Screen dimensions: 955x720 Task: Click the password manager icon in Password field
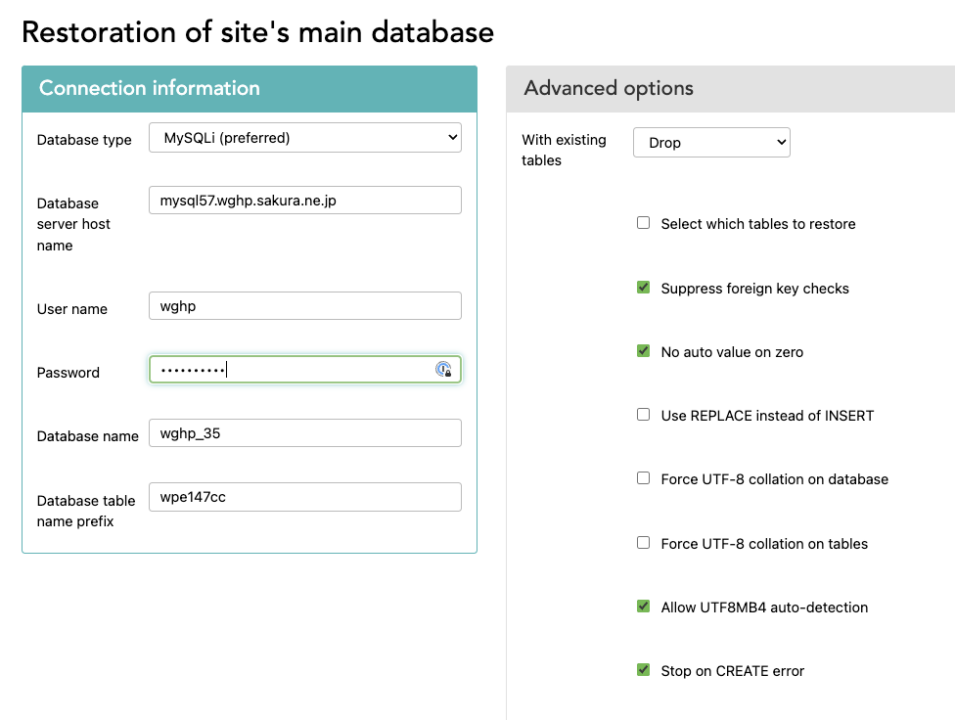tap(443, 369)
